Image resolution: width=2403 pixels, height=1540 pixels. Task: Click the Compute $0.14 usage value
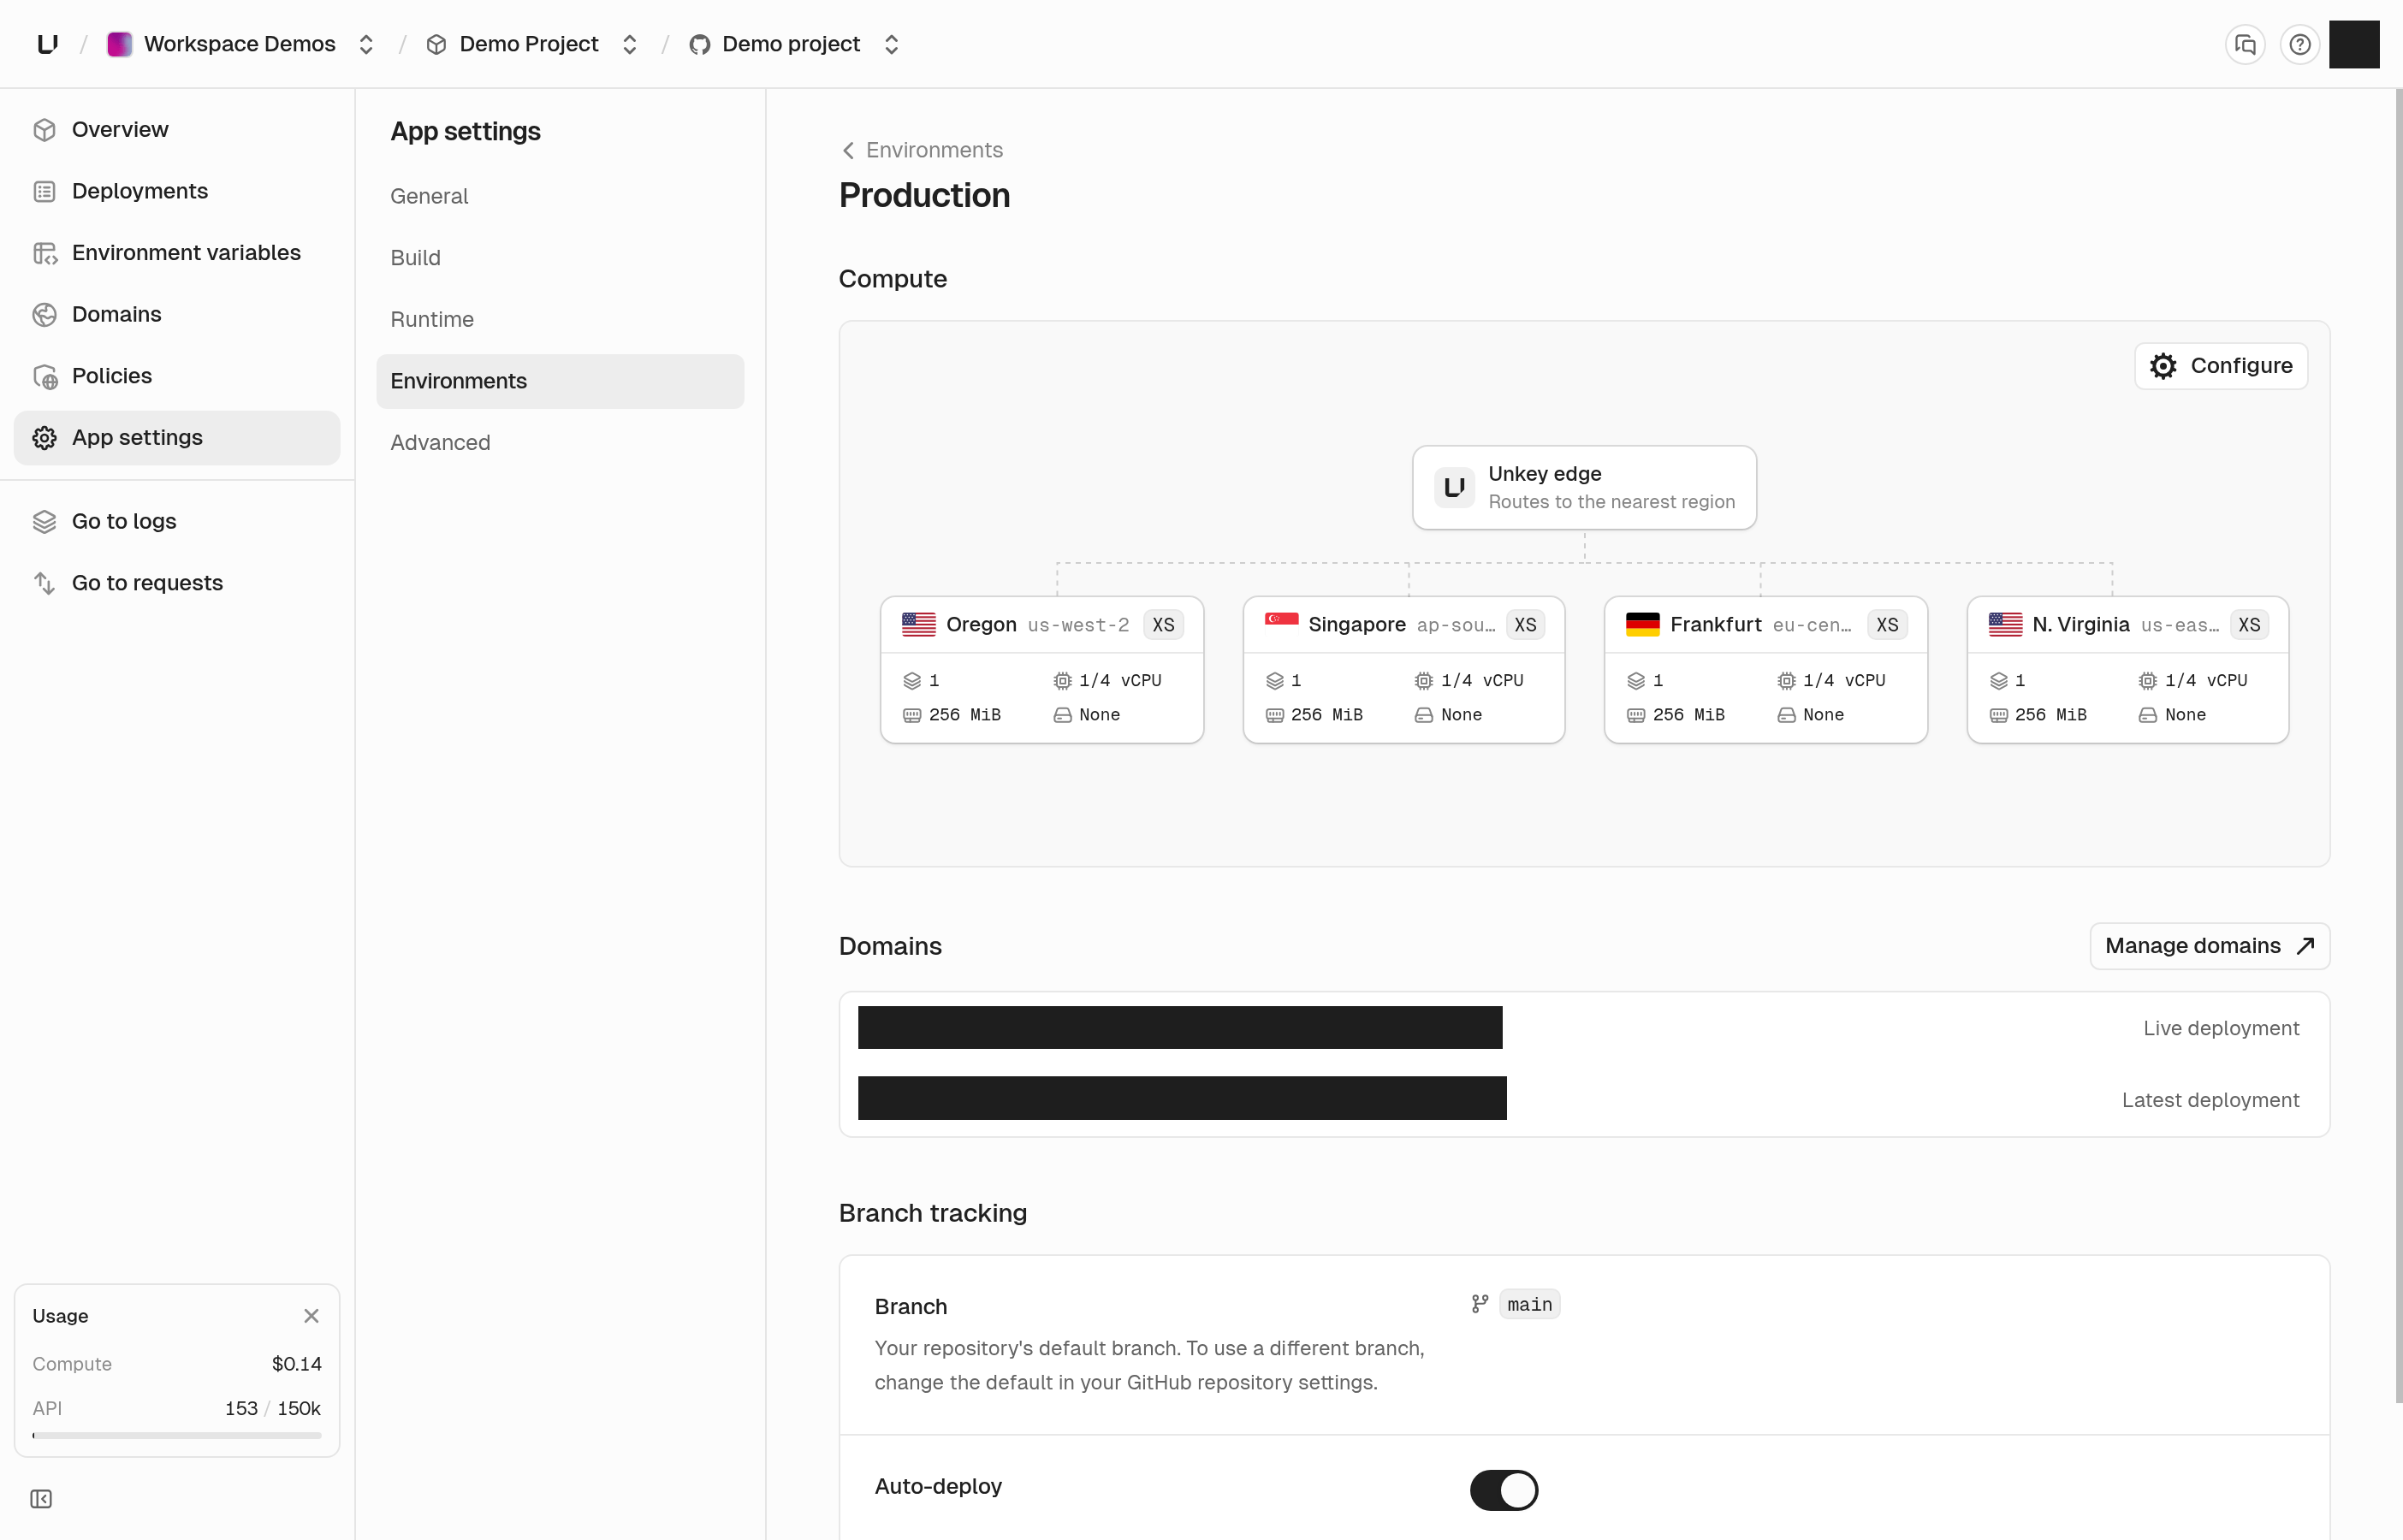pos(297,1364)
